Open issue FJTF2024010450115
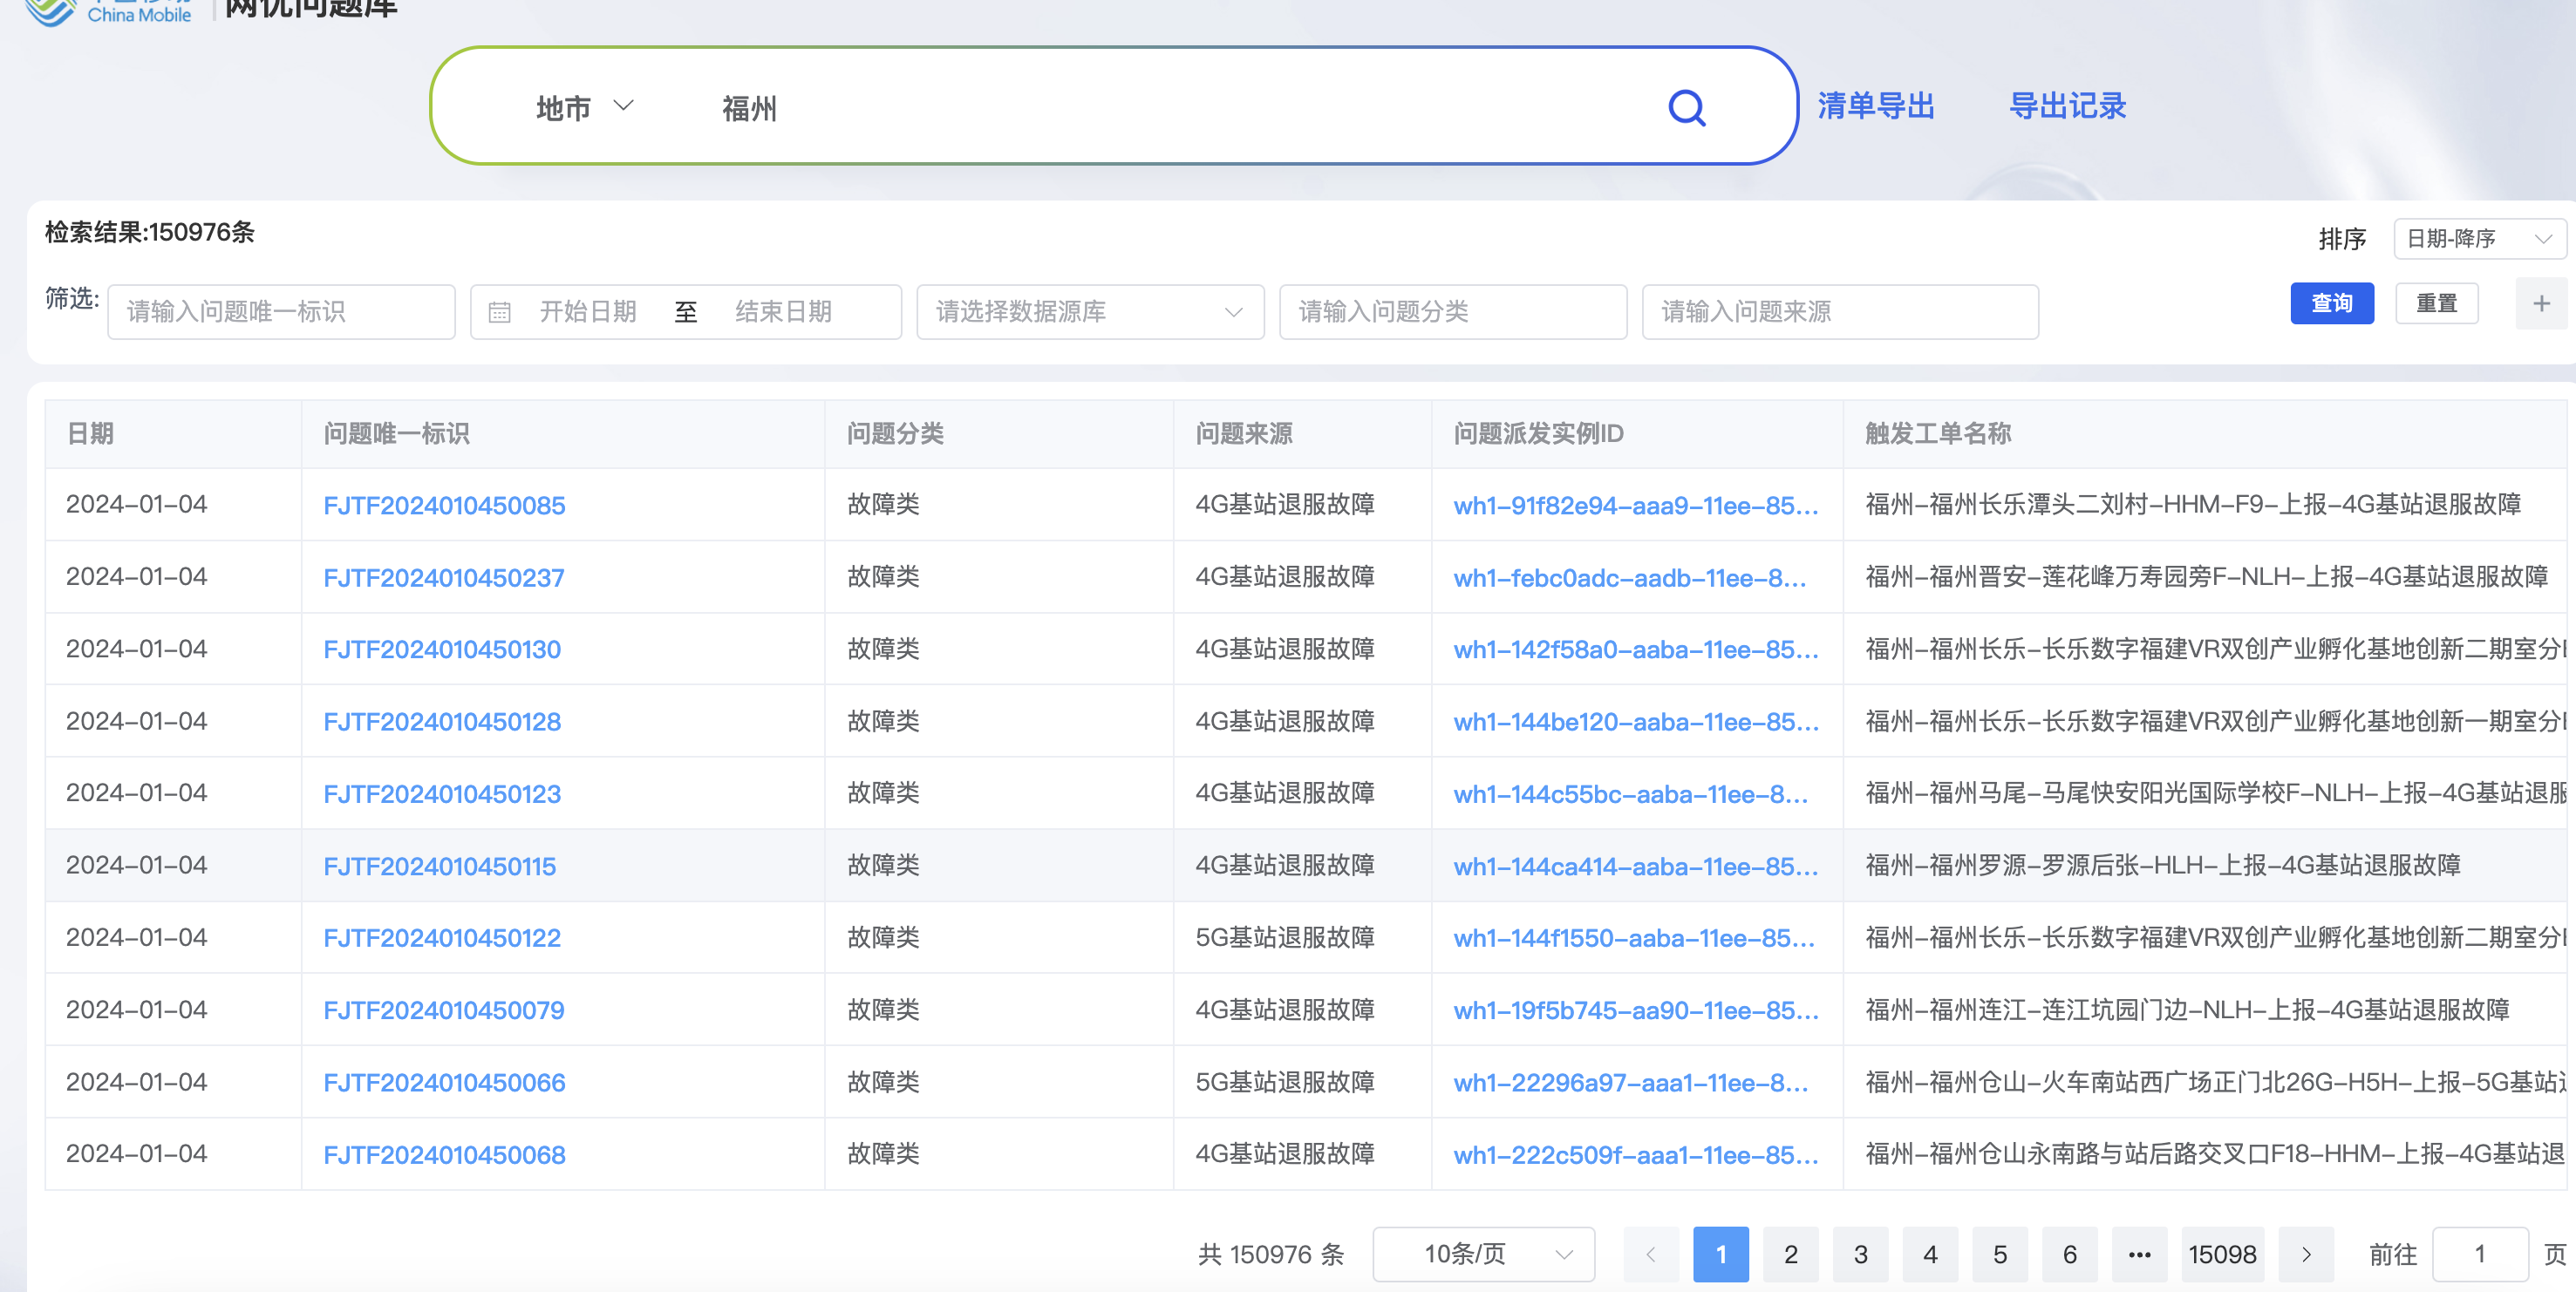 coord(439,866)
